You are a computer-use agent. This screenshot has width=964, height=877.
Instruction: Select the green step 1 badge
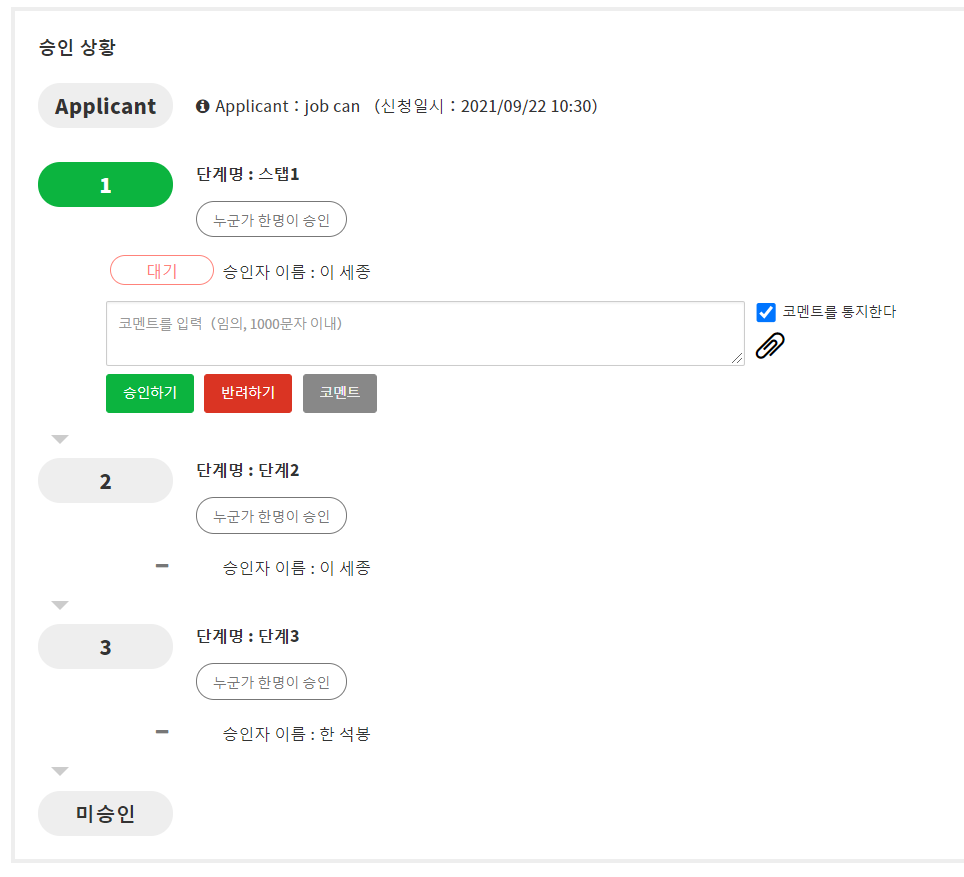click(105, 185)
